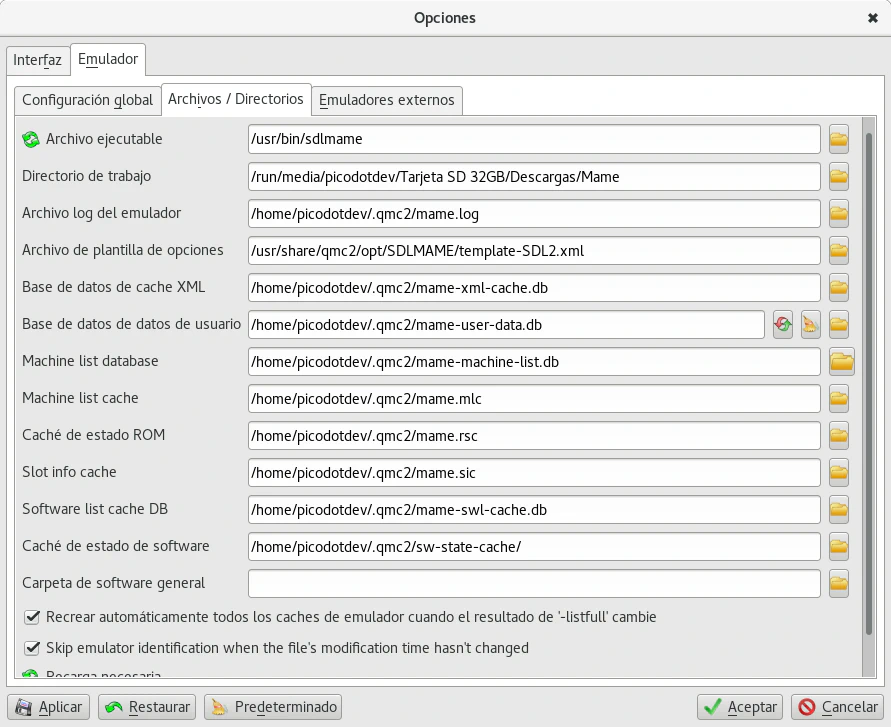Browse for Caché de estado ROM file

(838, 435)
